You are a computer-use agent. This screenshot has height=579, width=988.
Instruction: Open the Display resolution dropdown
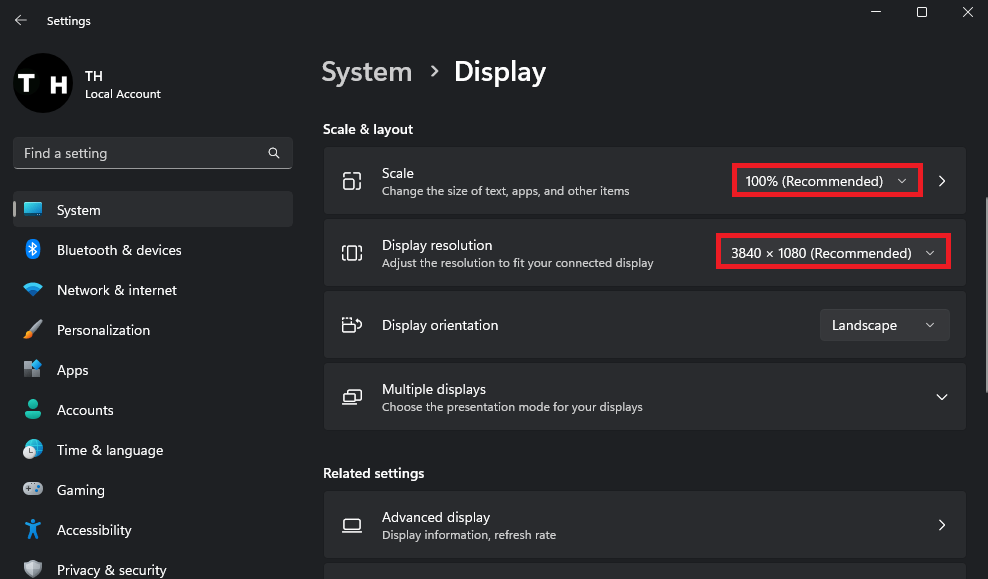coord(833,253)
